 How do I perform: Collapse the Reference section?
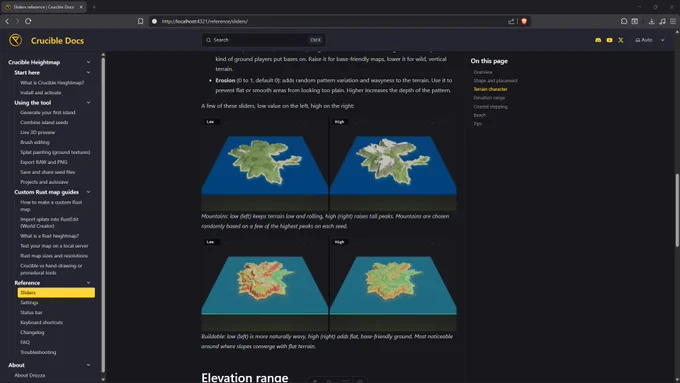click(x=88, y=283)
